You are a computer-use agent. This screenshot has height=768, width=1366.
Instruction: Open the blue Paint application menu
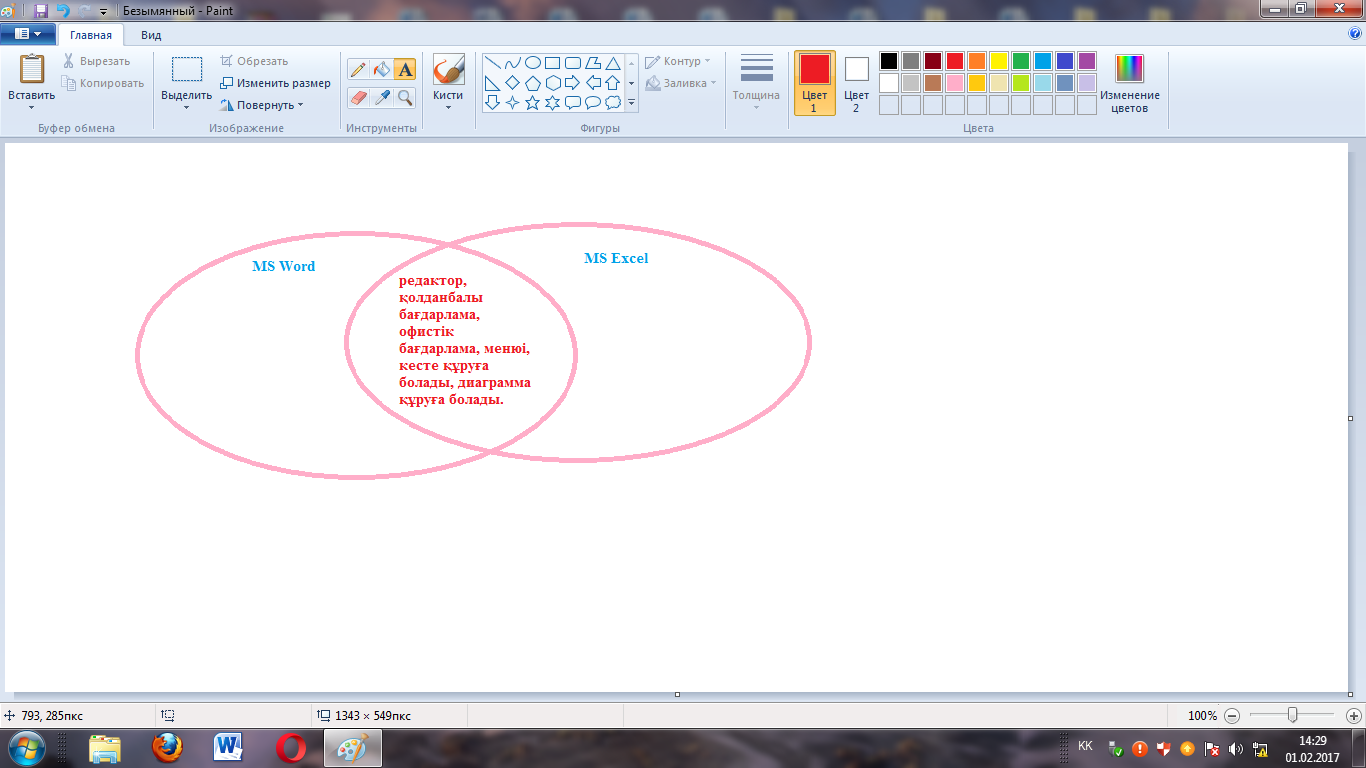pos(28,34)
